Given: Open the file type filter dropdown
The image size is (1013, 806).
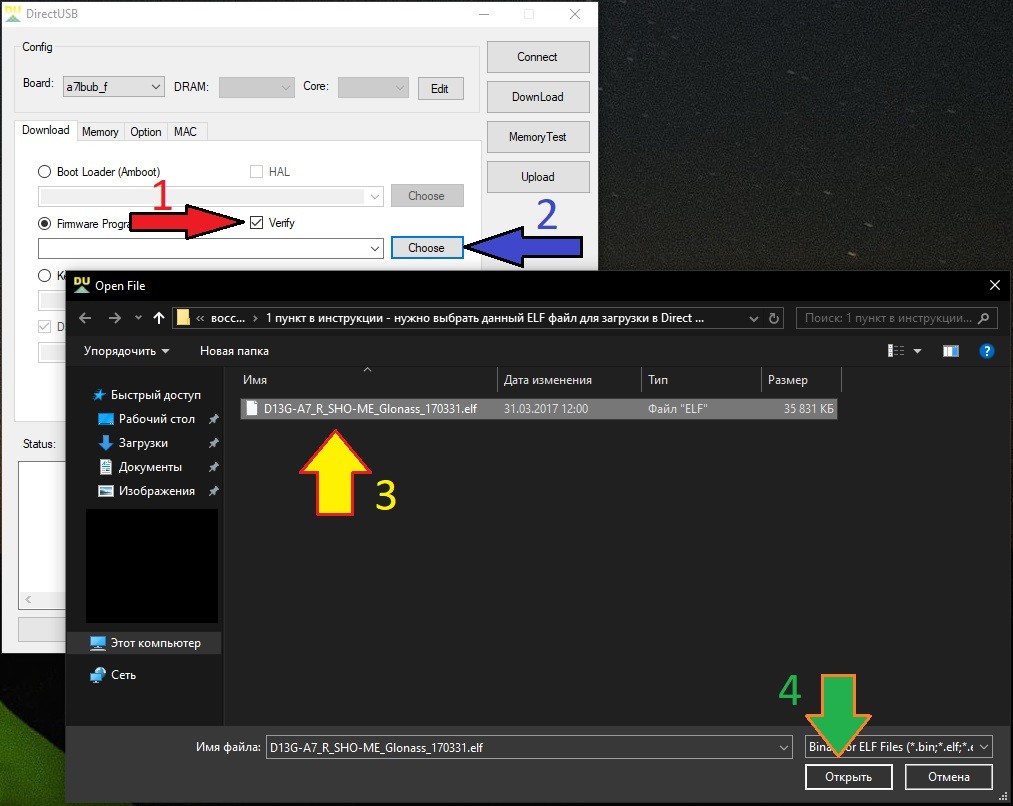Looking at the screenshot, I should point(898,747).
